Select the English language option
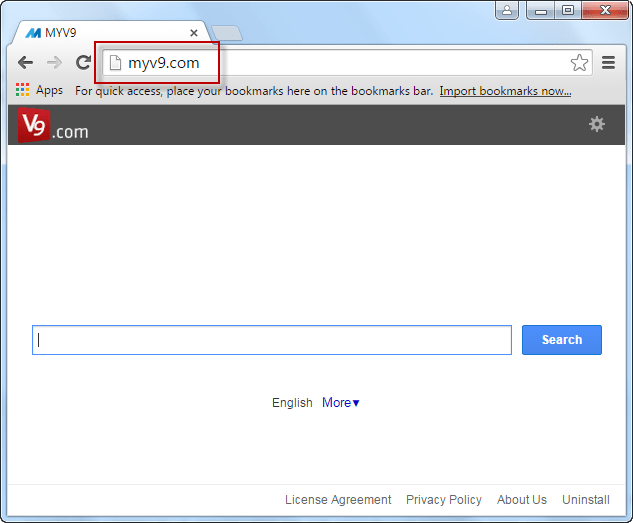 [x=292, y=402]
